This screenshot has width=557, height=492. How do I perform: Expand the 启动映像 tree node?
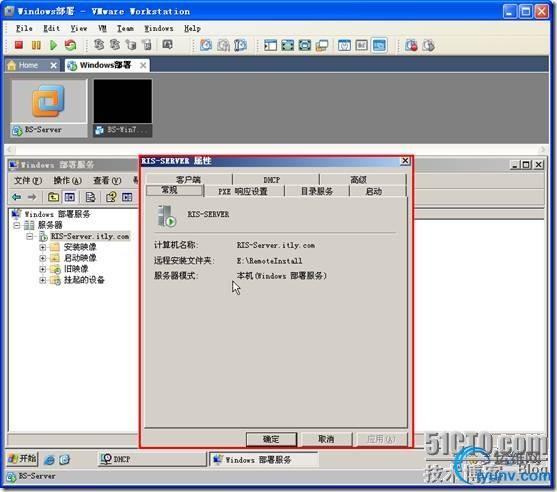pos(43,258)
